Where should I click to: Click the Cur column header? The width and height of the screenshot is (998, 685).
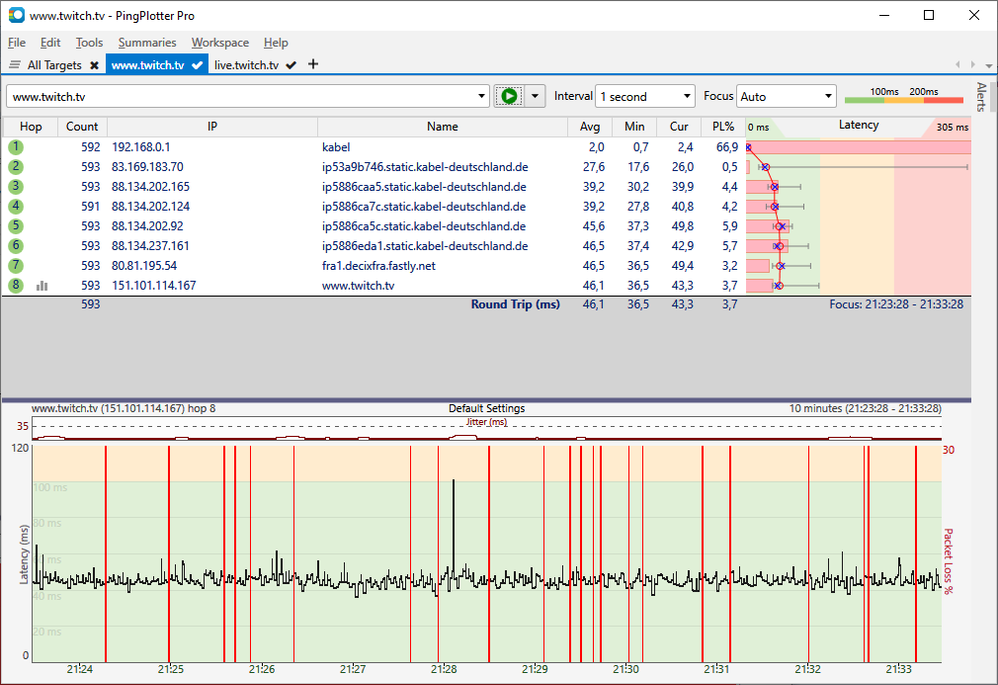point(679,127)
